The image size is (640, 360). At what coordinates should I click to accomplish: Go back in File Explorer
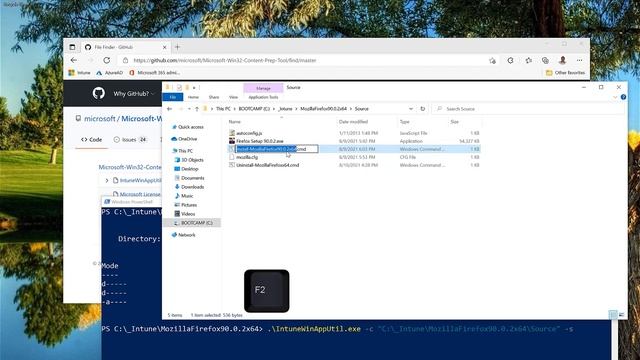[169, 109]
